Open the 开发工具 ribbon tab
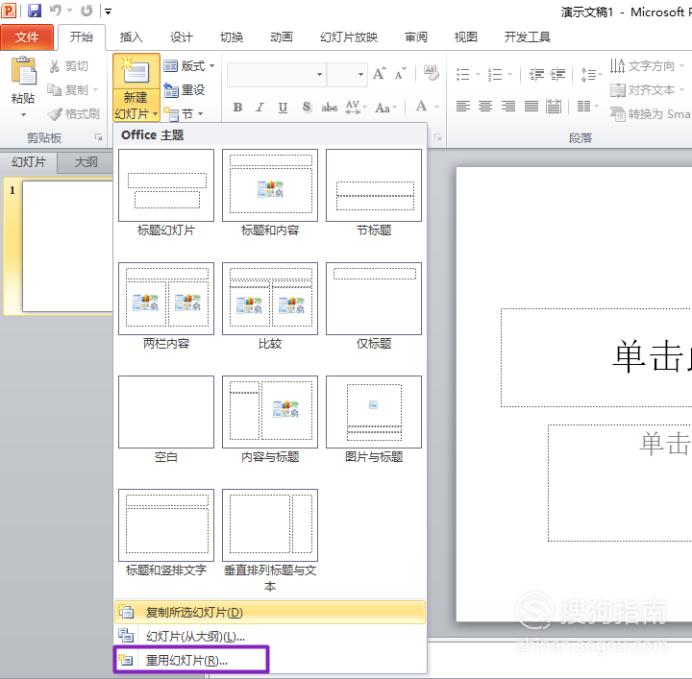 pos(527,37)
